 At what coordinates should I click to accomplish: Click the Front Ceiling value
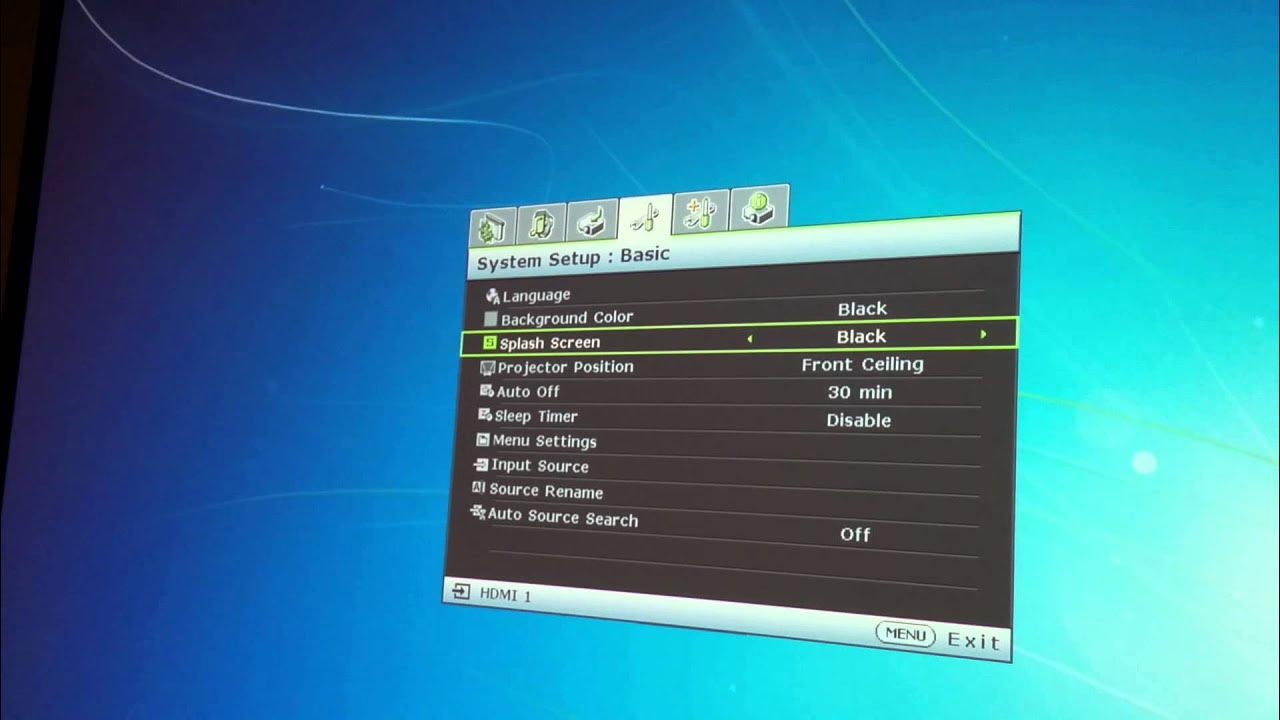point(862,365)
